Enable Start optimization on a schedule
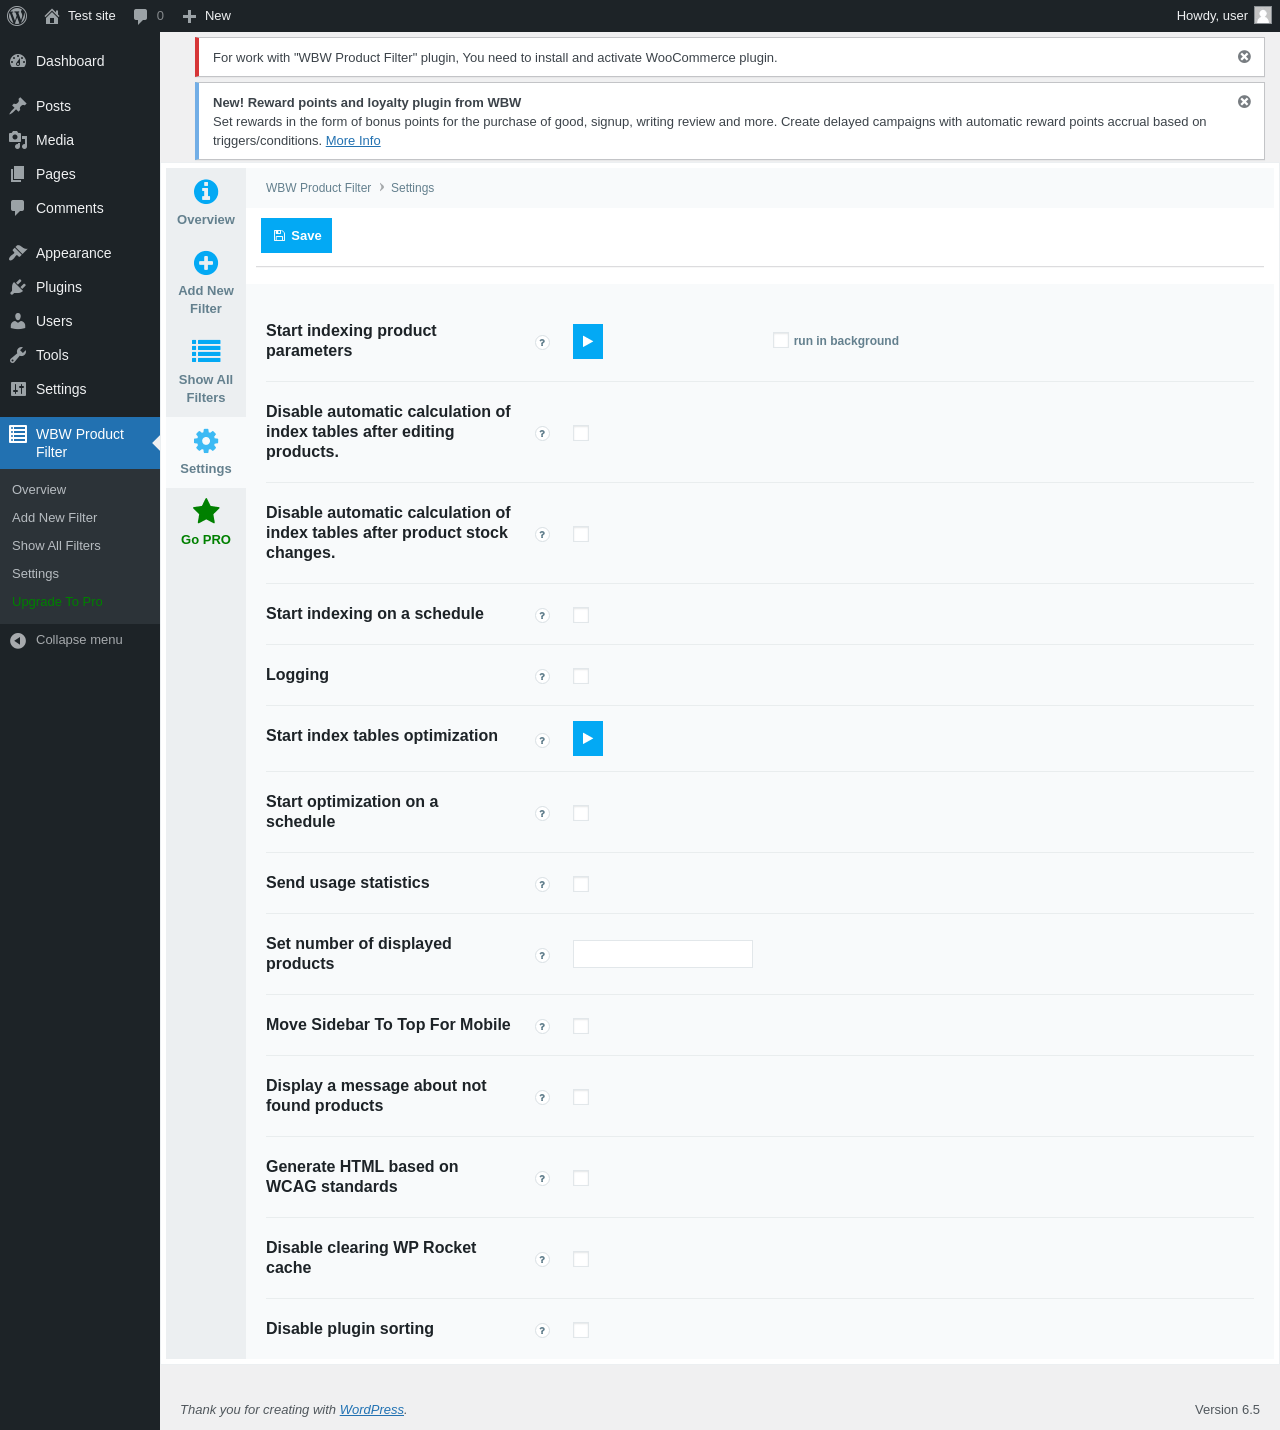The width and height of the screenshot is (1280, 1430). click(x=581, y=813)
